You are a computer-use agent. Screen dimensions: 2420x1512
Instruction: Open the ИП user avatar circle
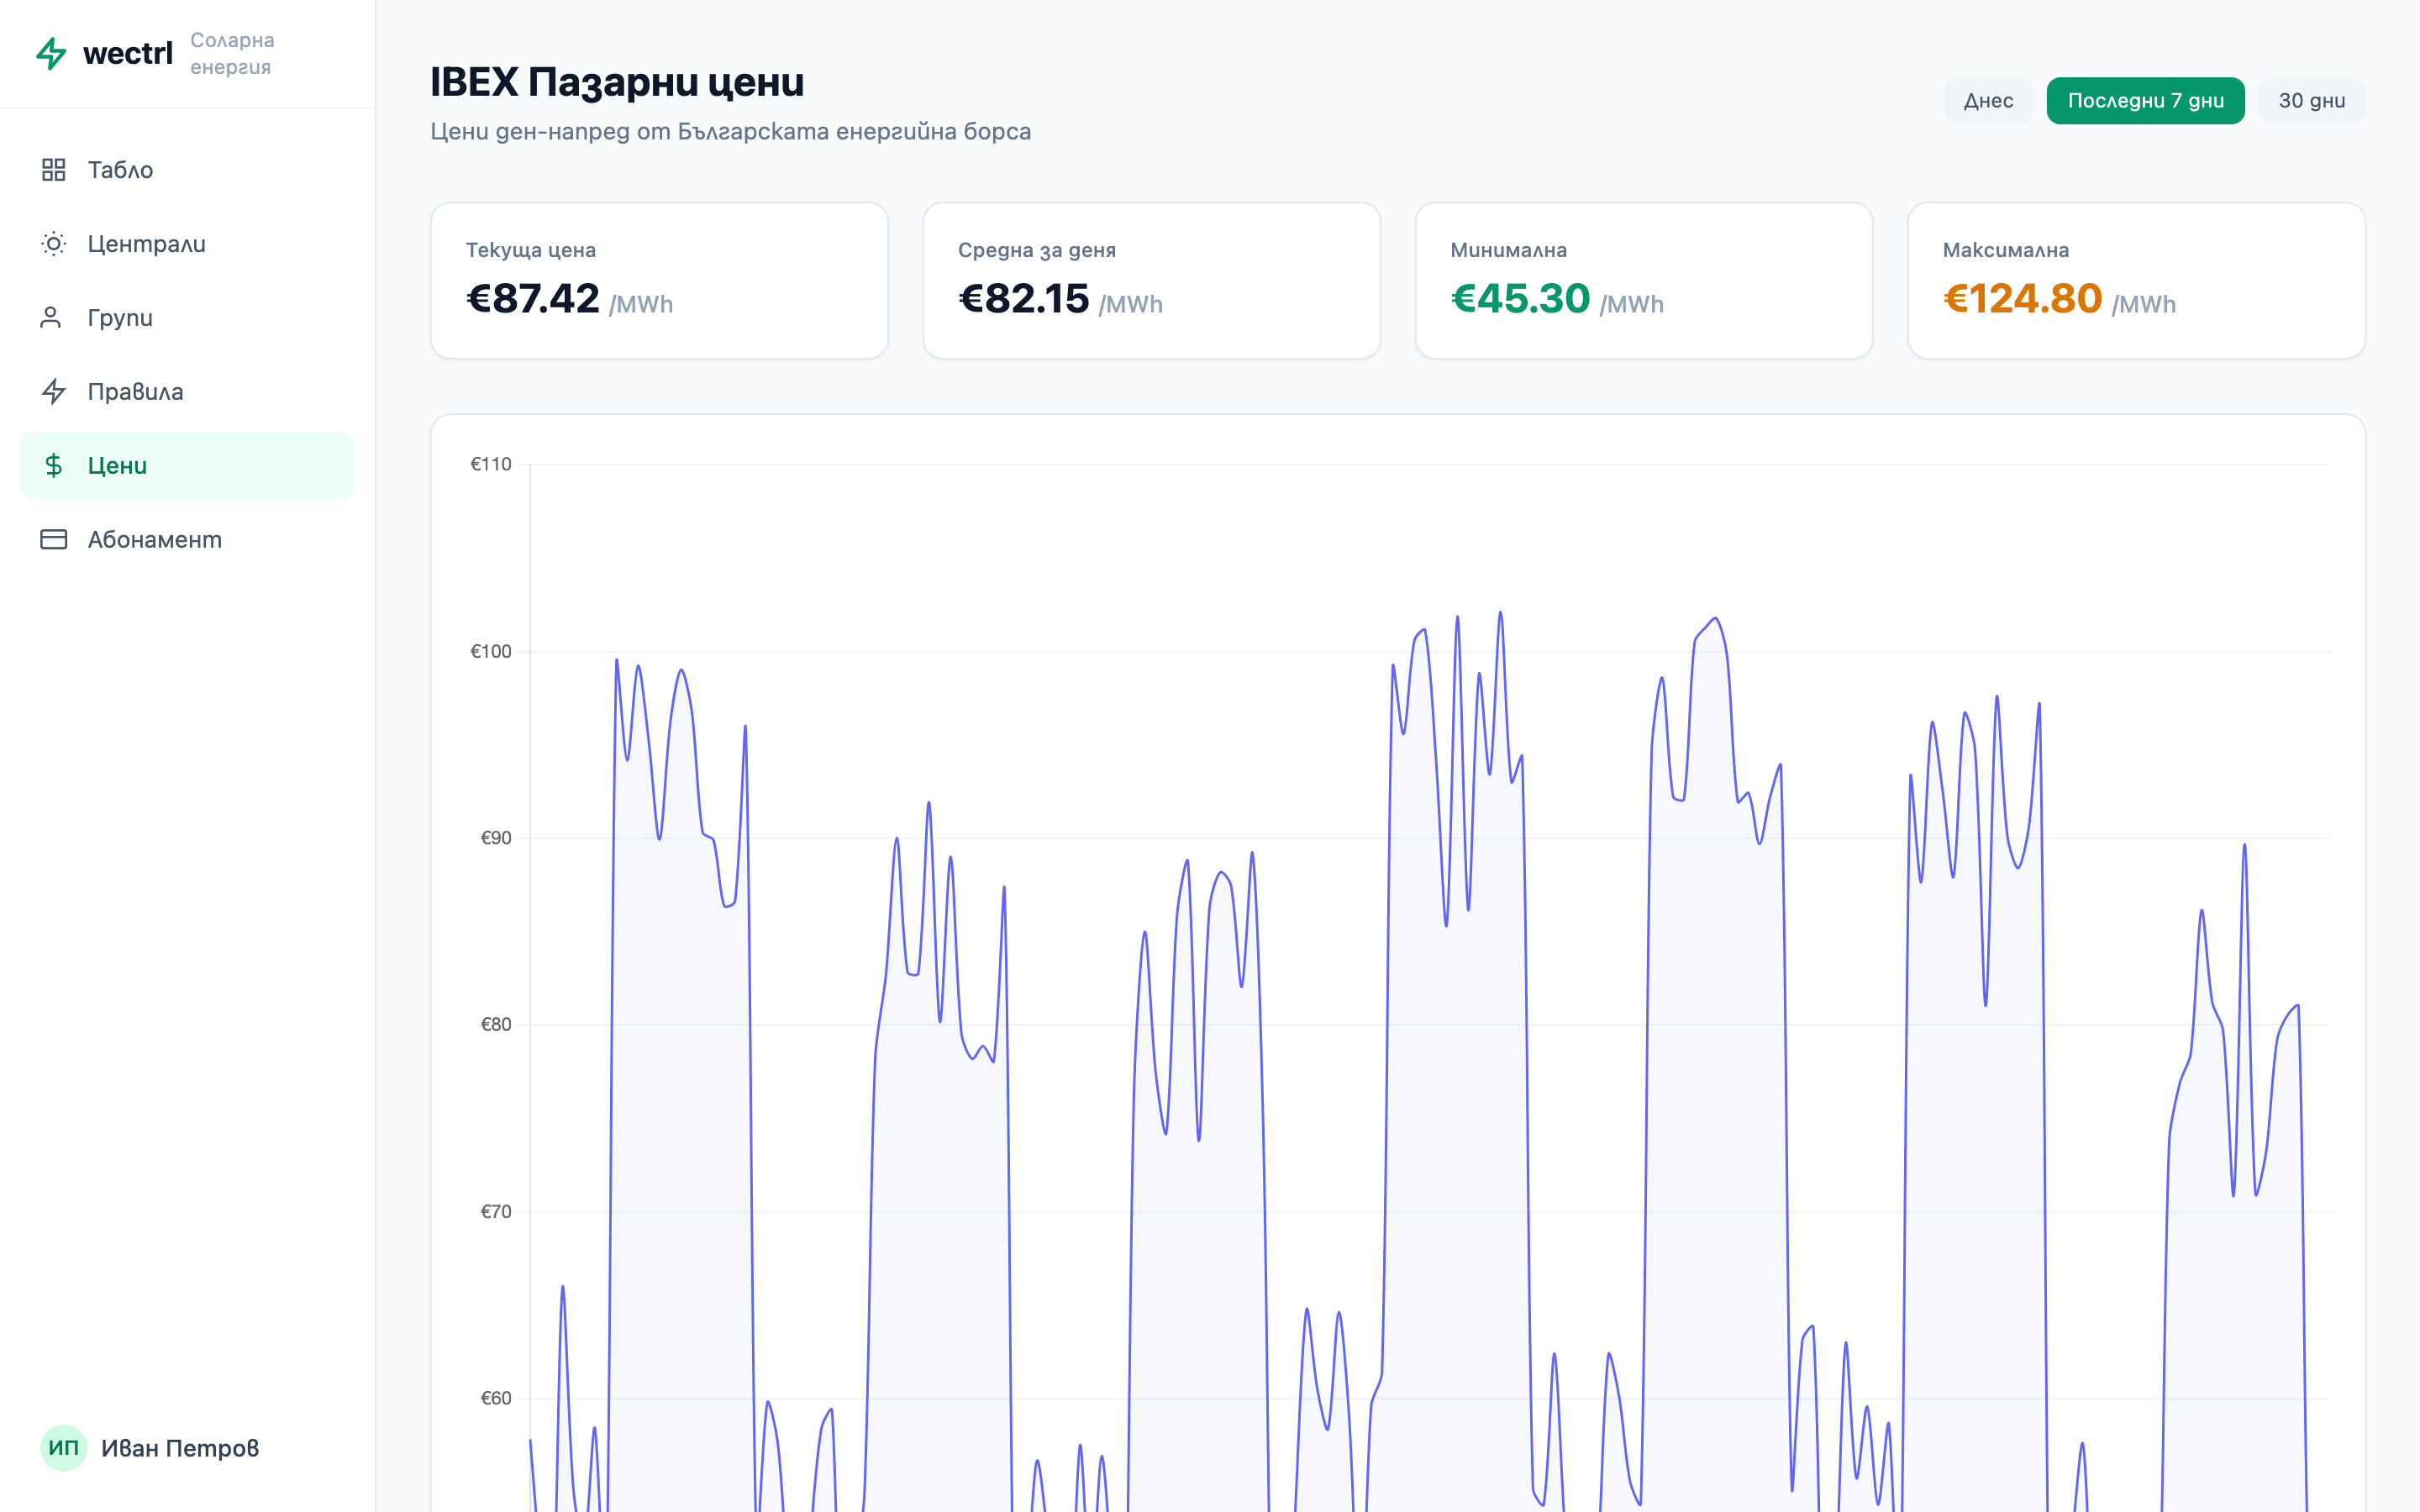(62, 1447)
